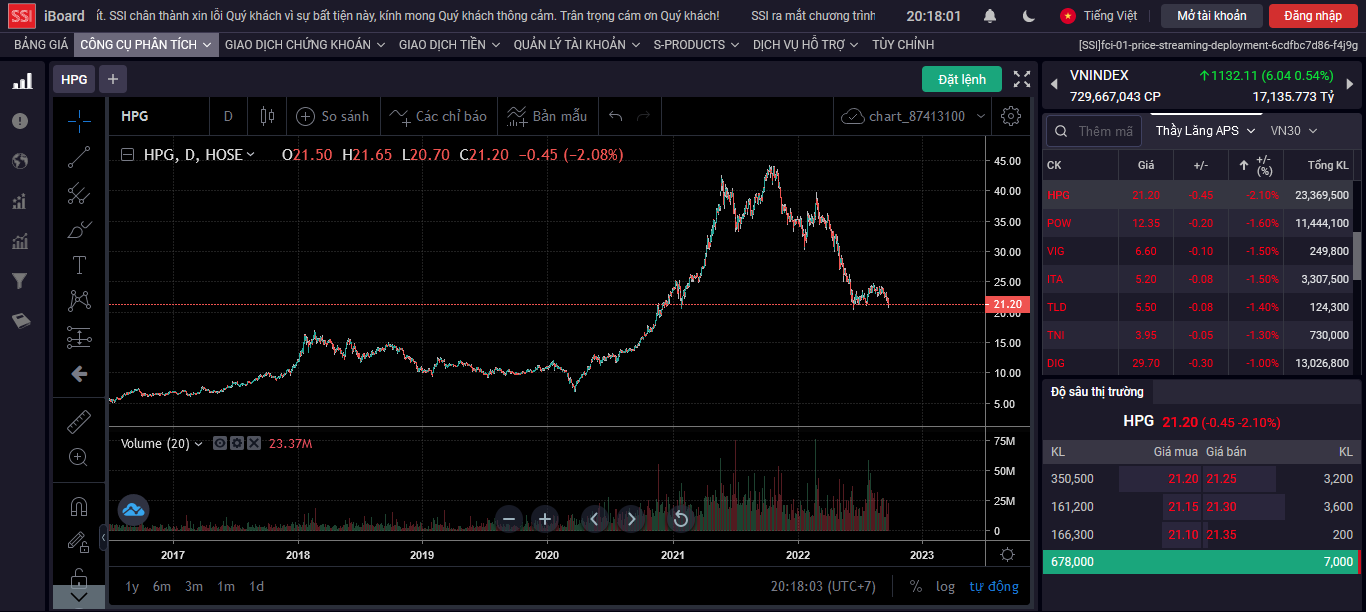
Task: Click the back arrow icon in drawing toolbar
Action: pos(79,374)
